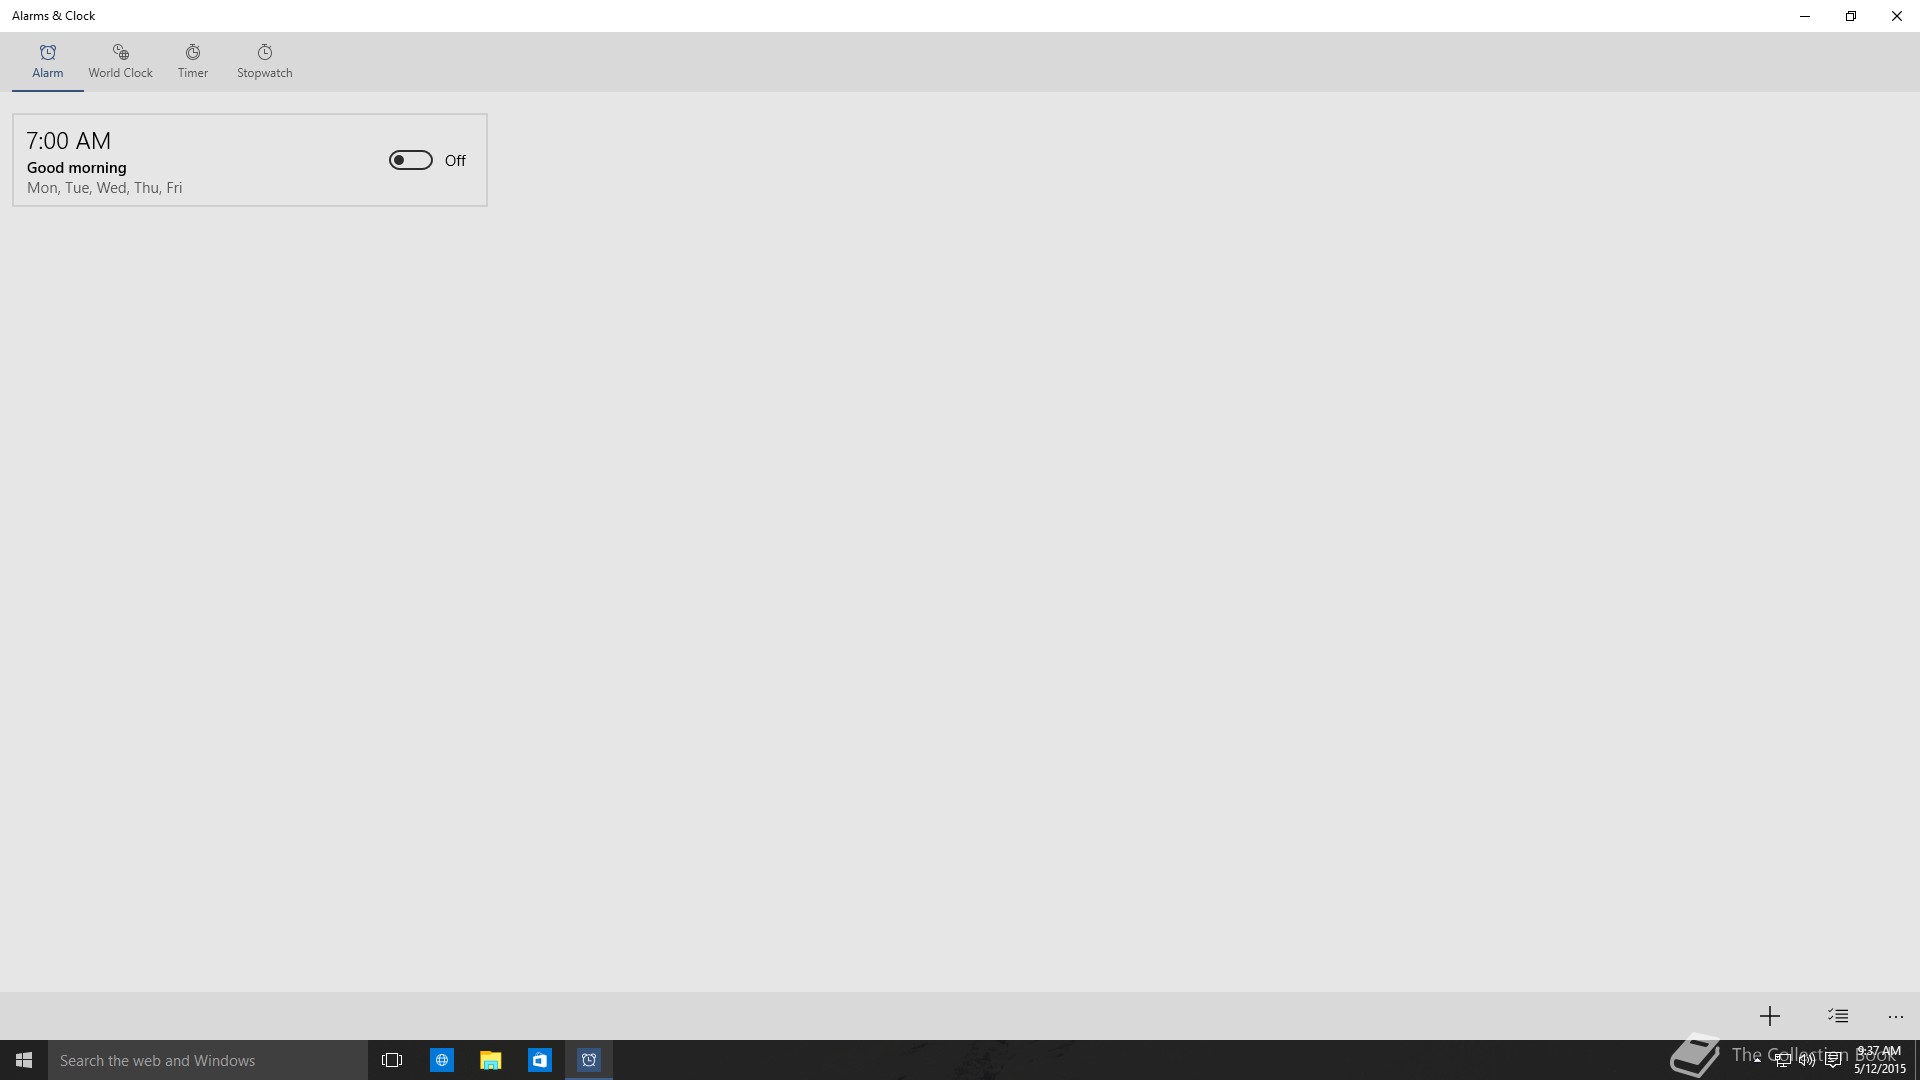Open Task View from taskbar
Image resolution: width=1920 pixels, height=1080 pixels.
[392, 1060]
